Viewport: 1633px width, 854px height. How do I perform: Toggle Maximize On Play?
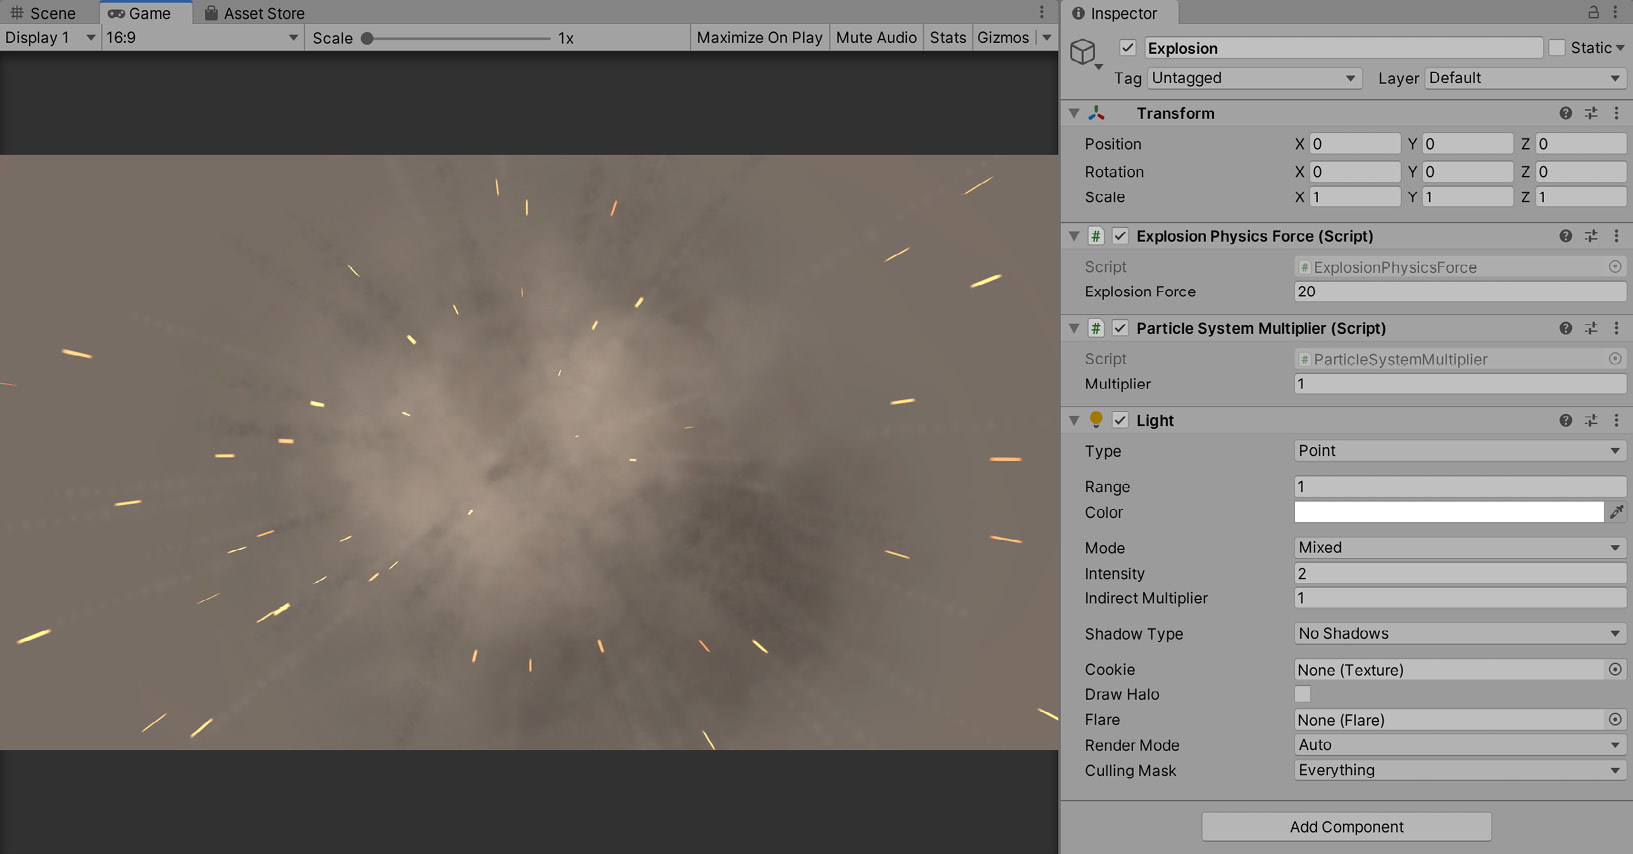click(759, 37)
